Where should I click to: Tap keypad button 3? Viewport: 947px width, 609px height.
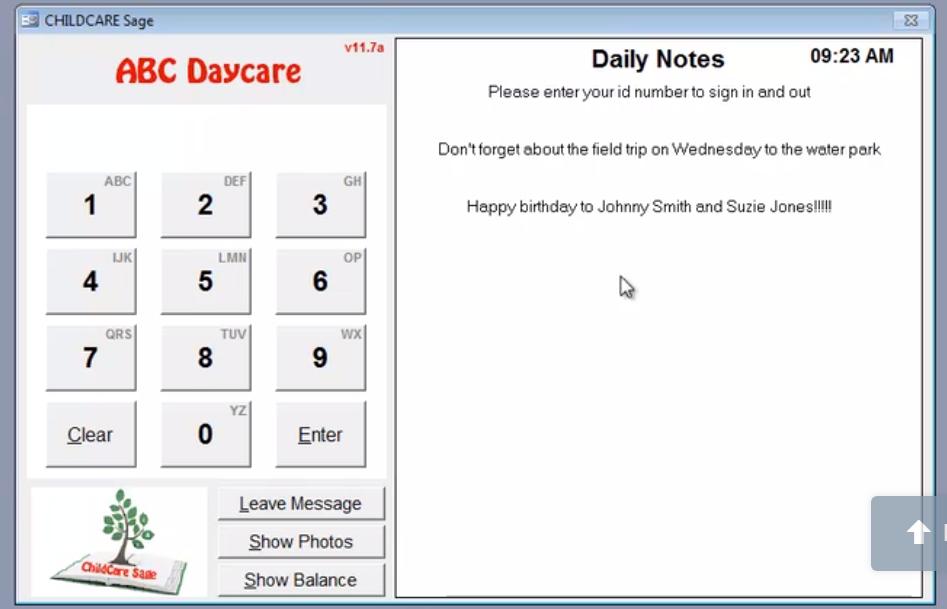[x=321, y=204]
